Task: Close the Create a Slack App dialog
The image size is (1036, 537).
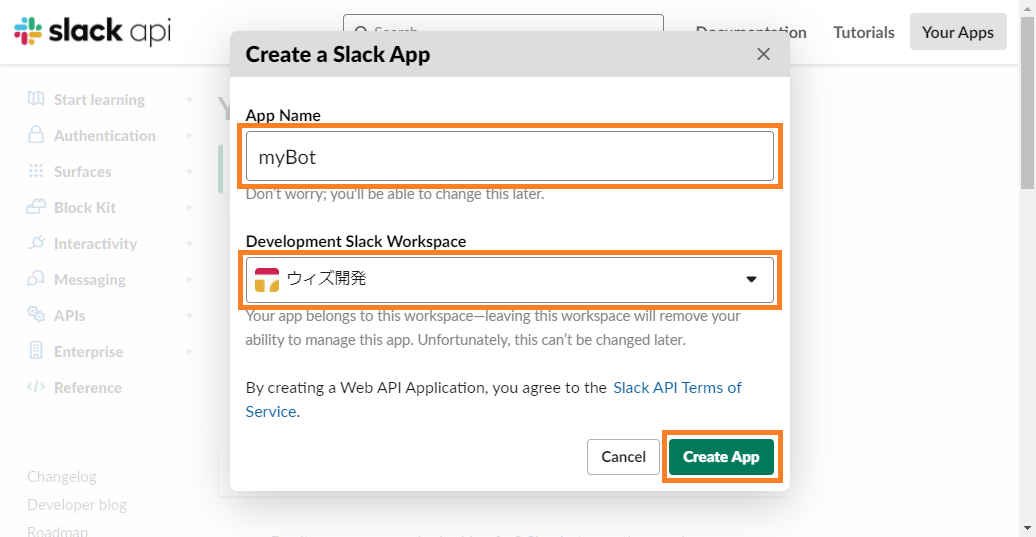Action: click(x=763, y=54)
